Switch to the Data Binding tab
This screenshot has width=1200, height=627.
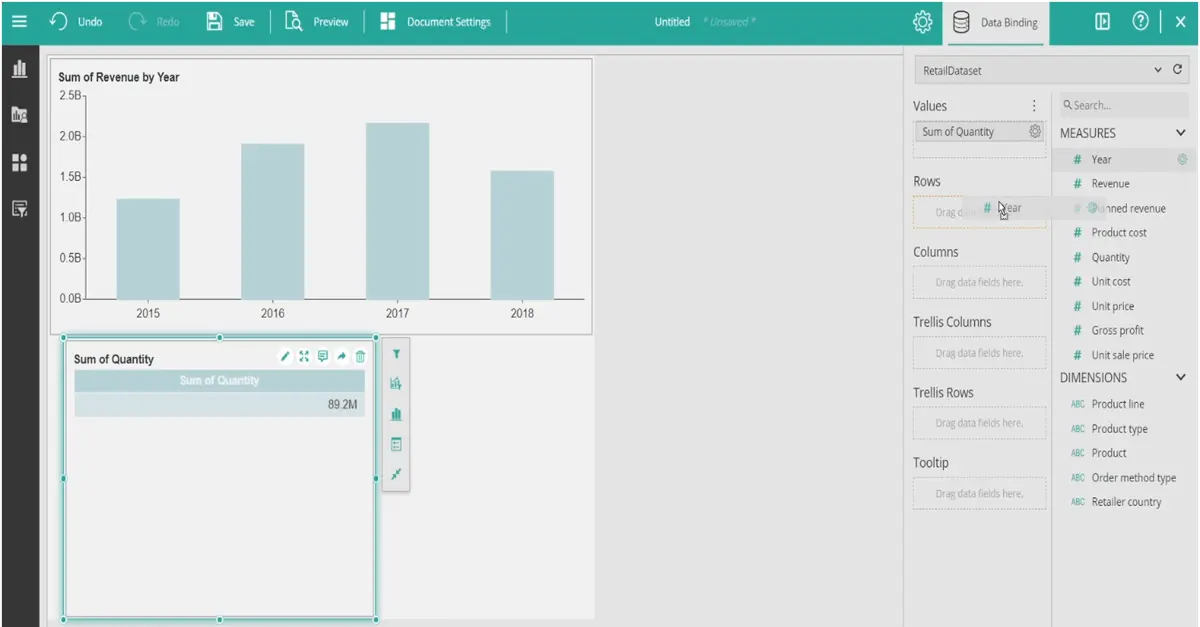tap(995, 22)
